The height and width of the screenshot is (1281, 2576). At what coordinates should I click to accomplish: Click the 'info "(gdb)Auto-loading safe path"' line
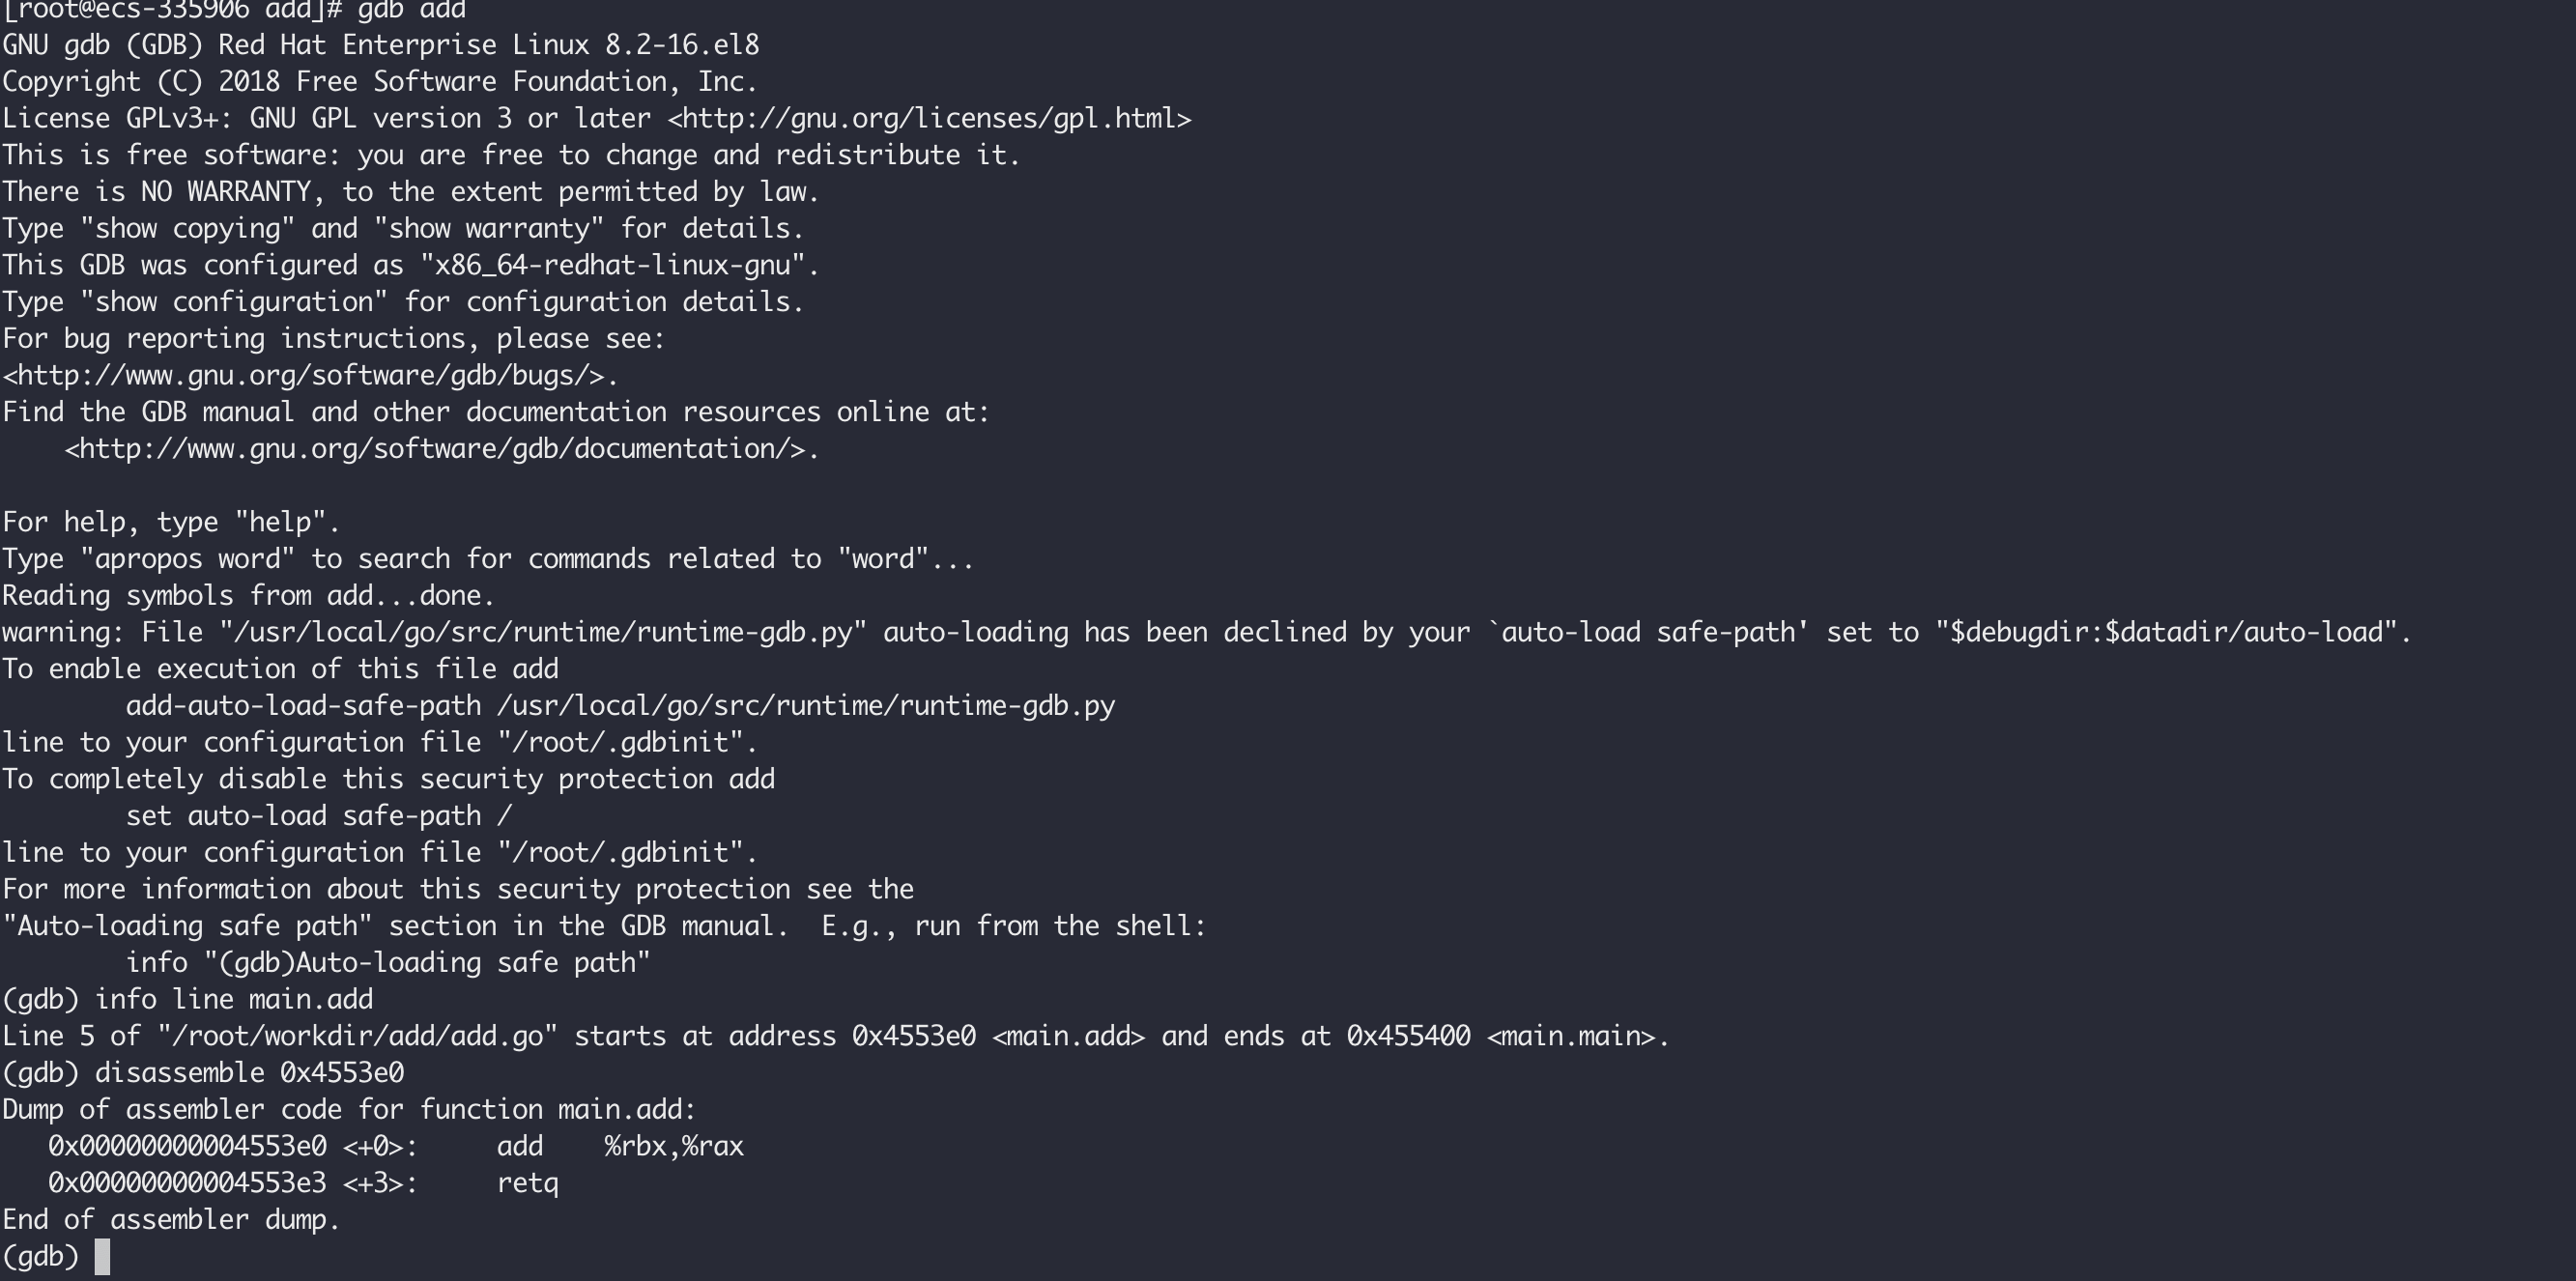click(388, 963)
